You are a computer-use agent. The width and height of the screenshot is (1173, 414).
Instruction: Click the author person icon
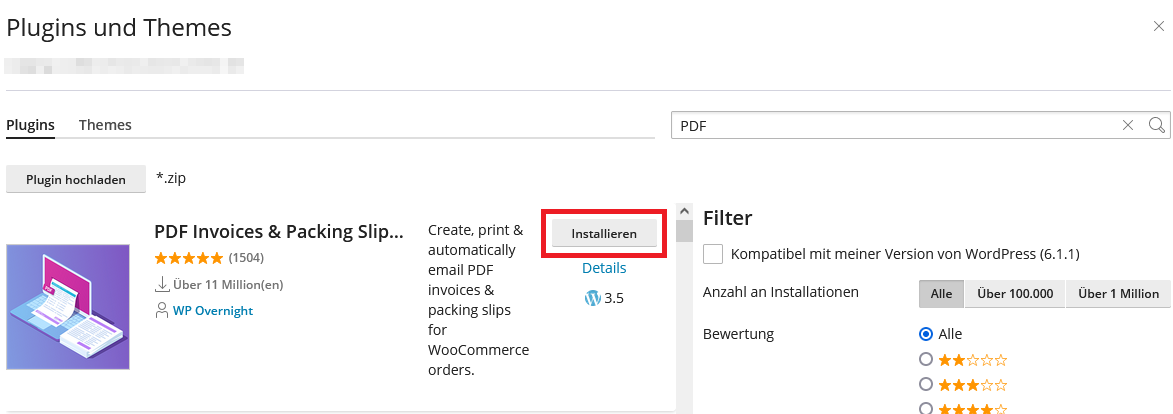click(x=162, y=310)
